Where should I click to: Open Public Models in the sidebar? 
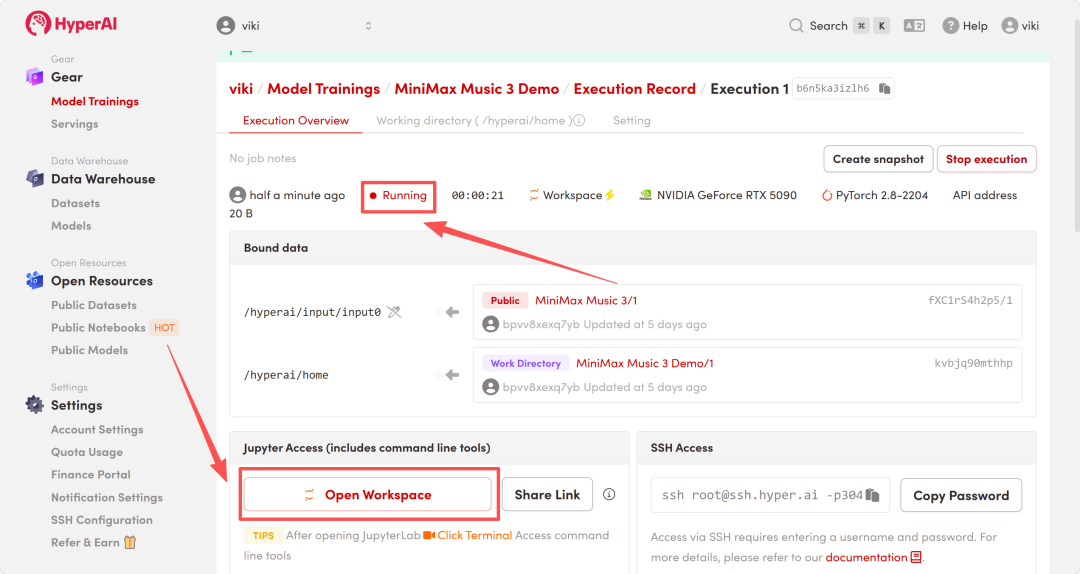click(90, 350)
